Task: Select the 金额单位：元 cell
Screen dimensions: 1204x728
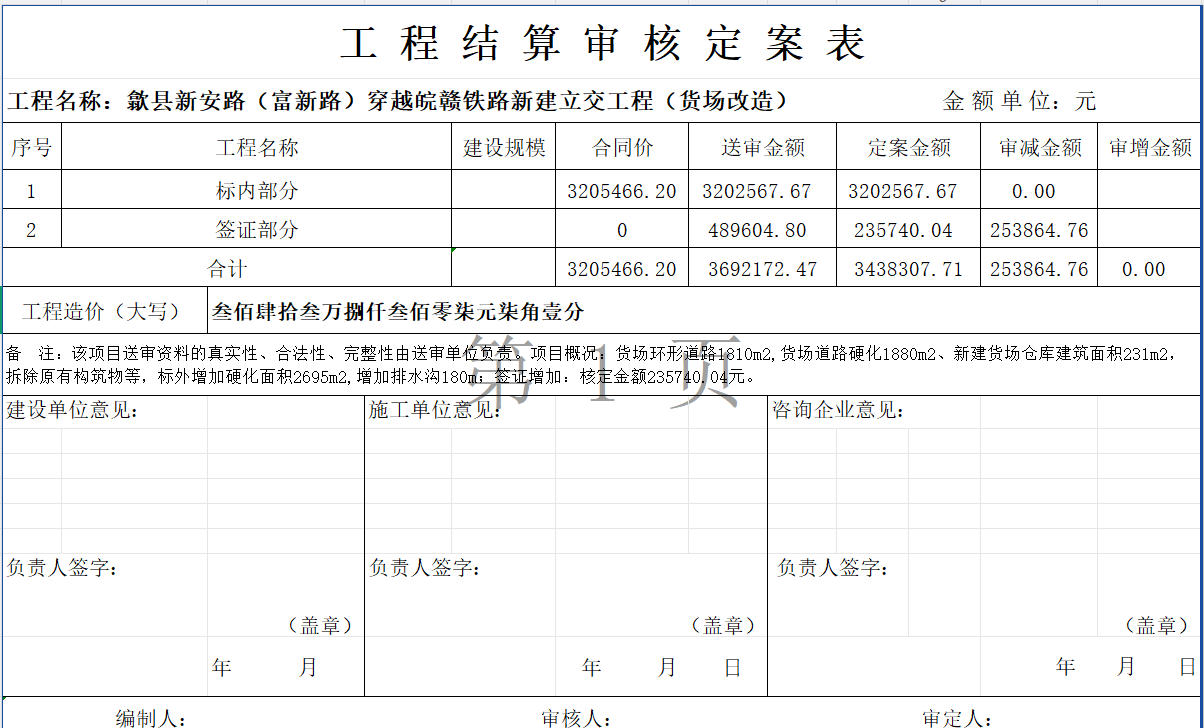Action: (1019, 101)
